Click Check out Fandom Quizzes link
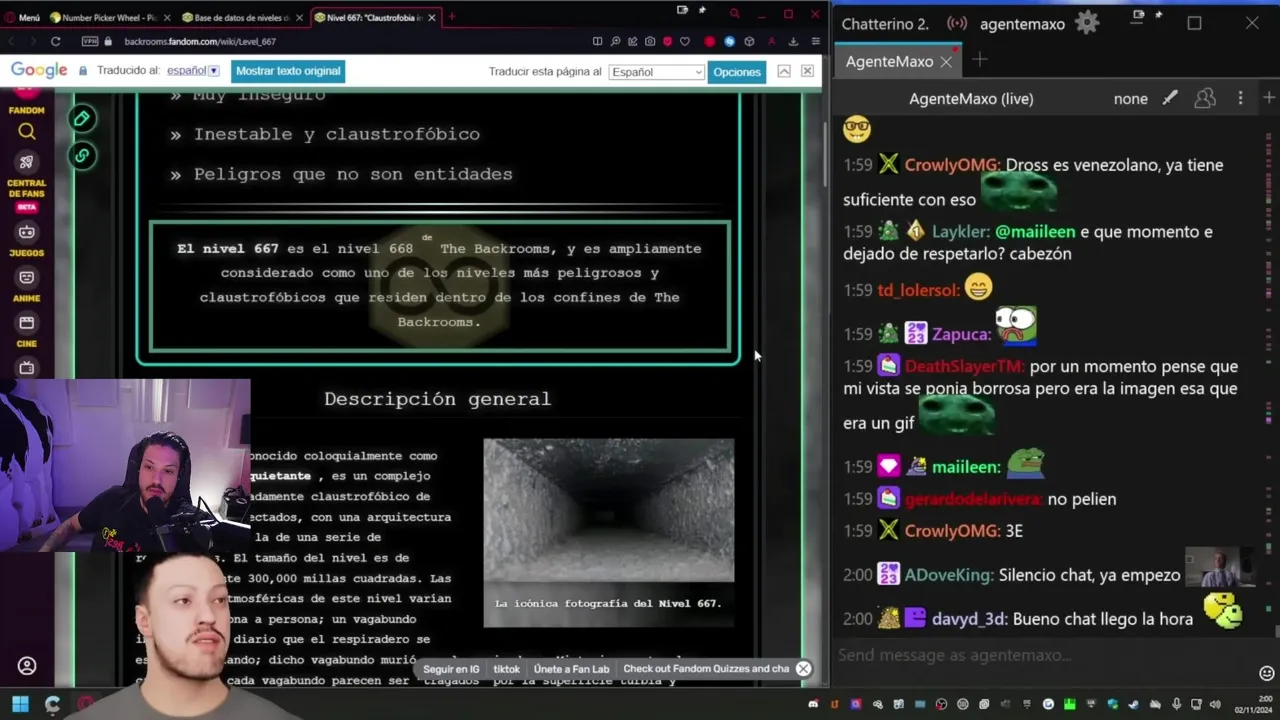Viewport: 1280px width, 720px height. pyautogui.click(x=706, y=669)
